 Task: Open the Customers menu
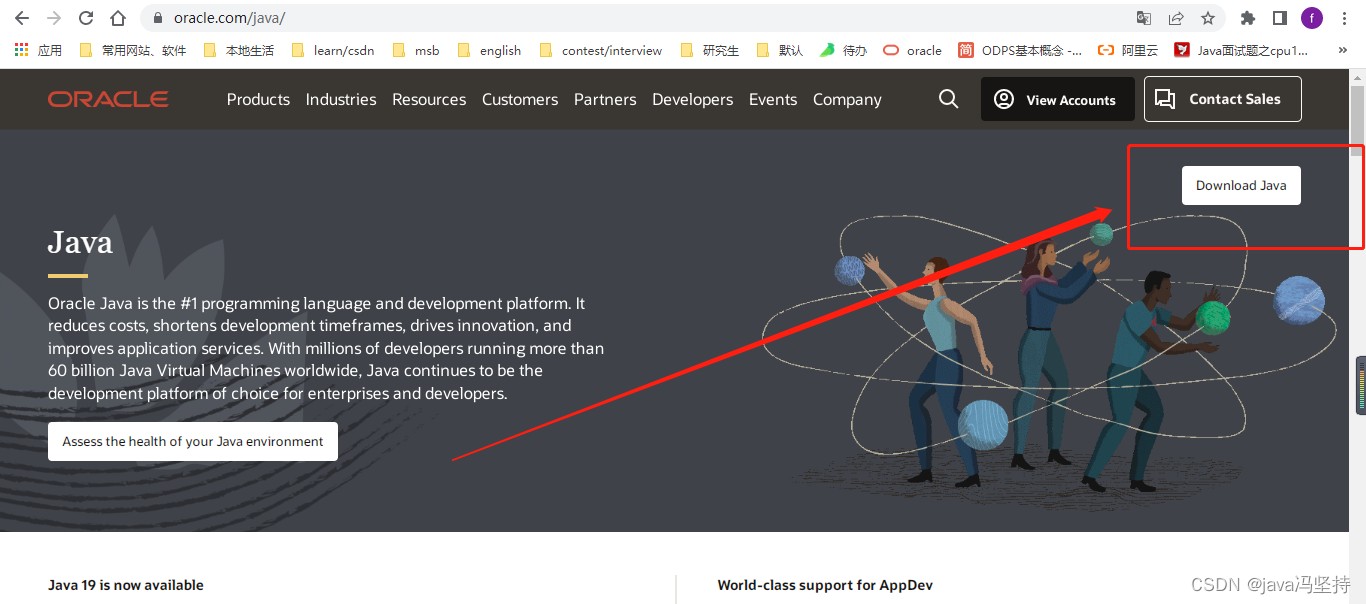click(520, 99)
